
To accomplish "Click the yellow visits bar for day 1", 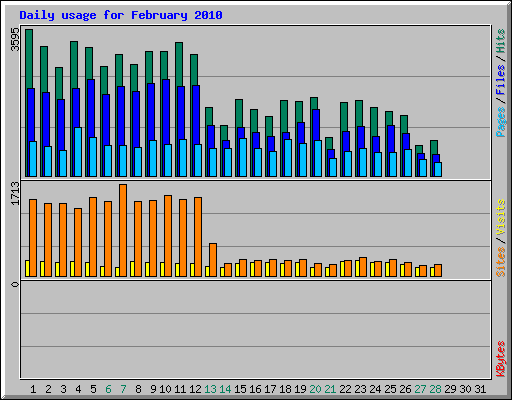I will 27,268.
